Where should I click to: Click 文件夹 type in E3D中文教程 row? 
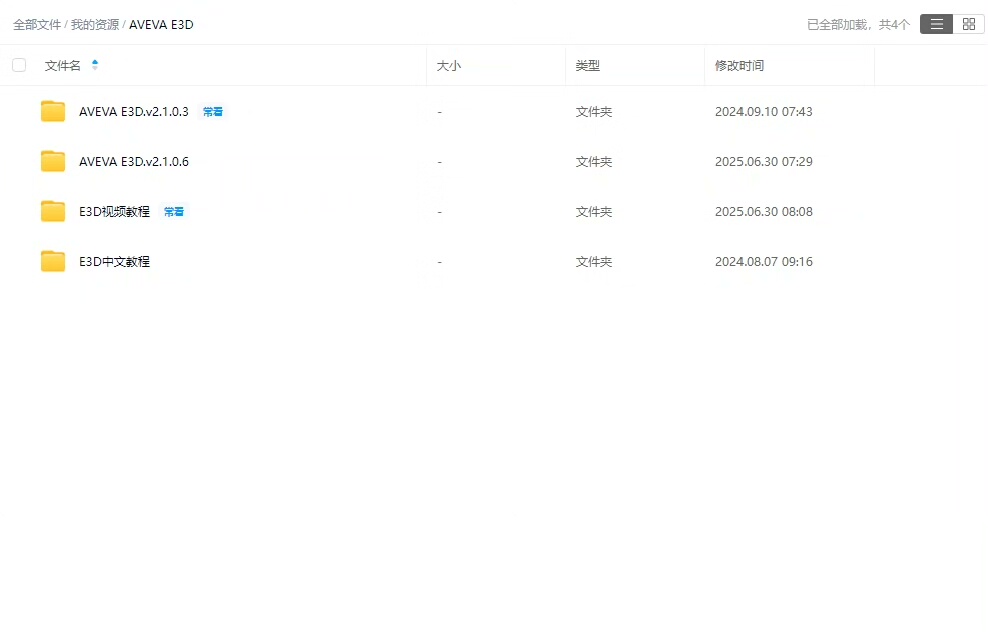(594, 261)
